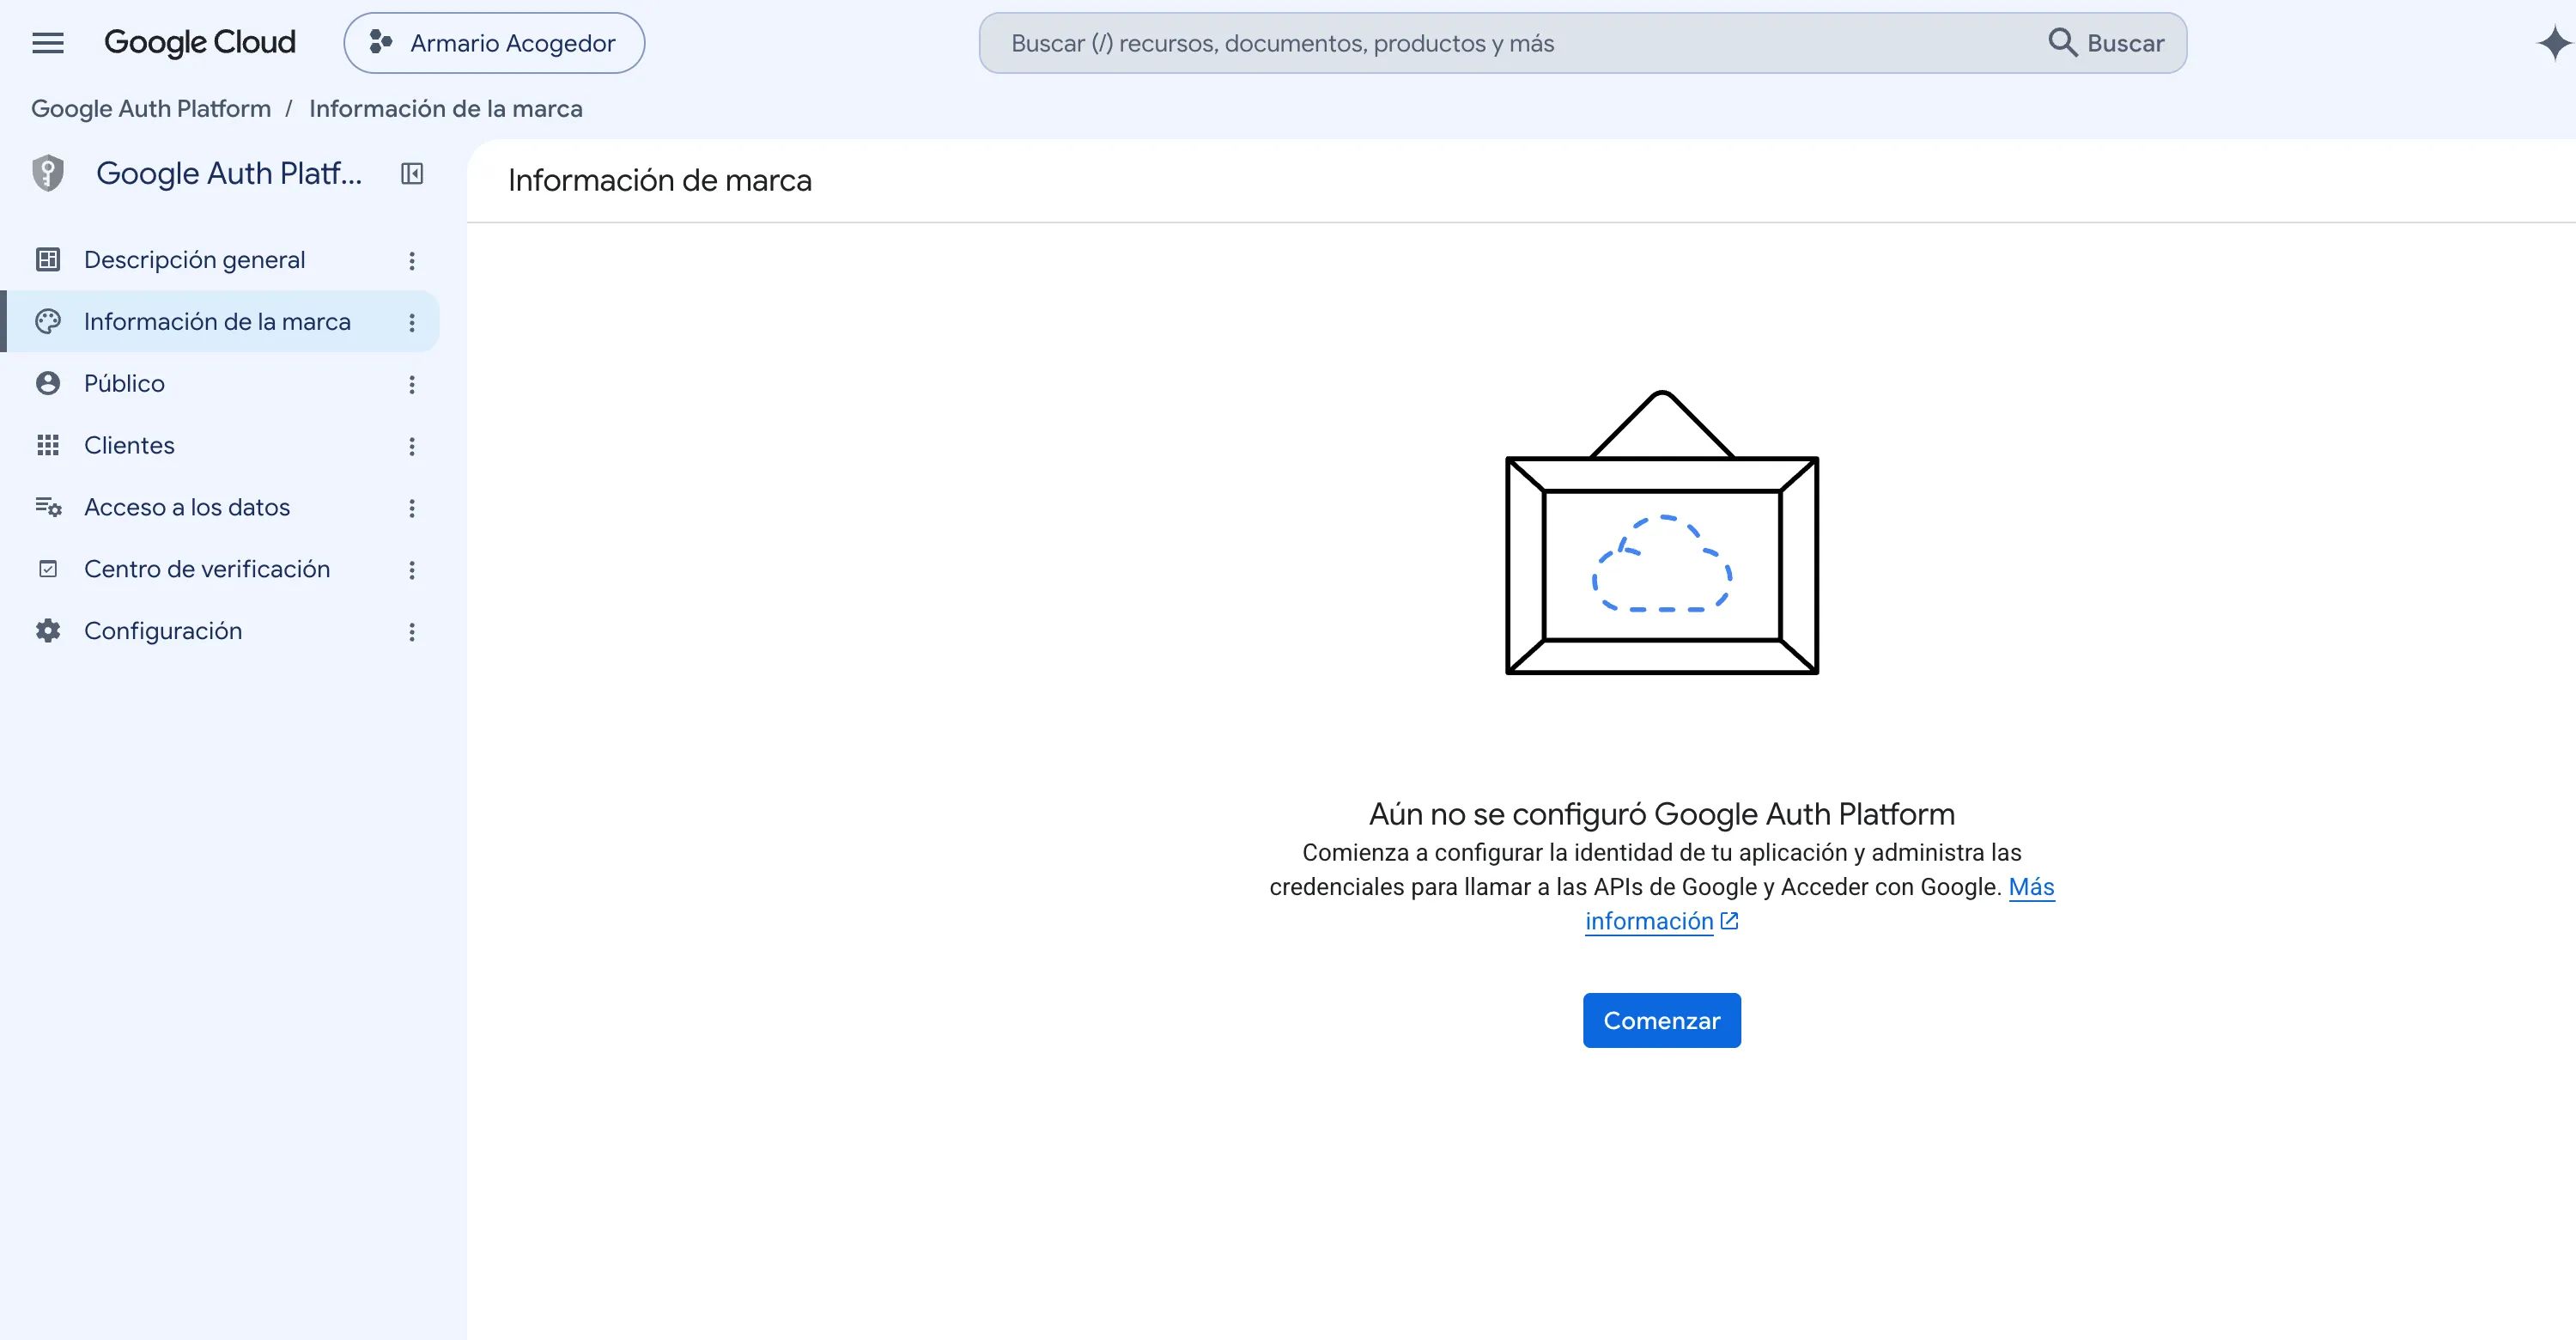Click the external link icon after información
2576x1340 pixels.
point(1729,921)
